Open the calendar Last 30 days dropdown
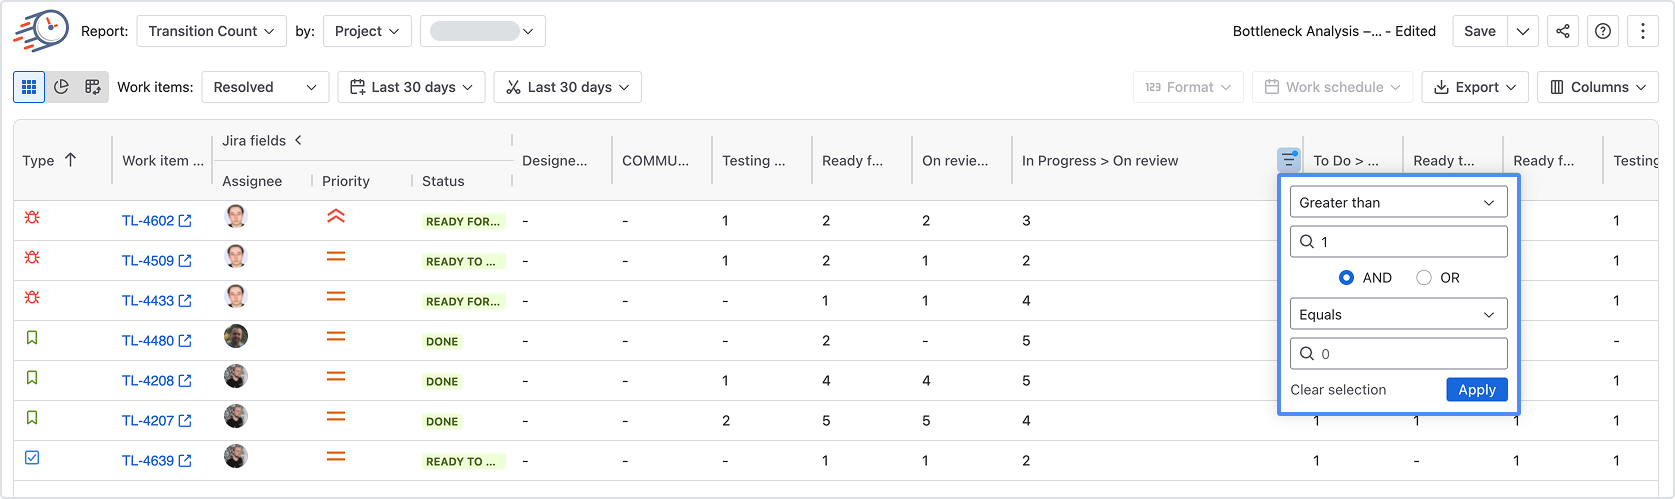 click(411, 87)
